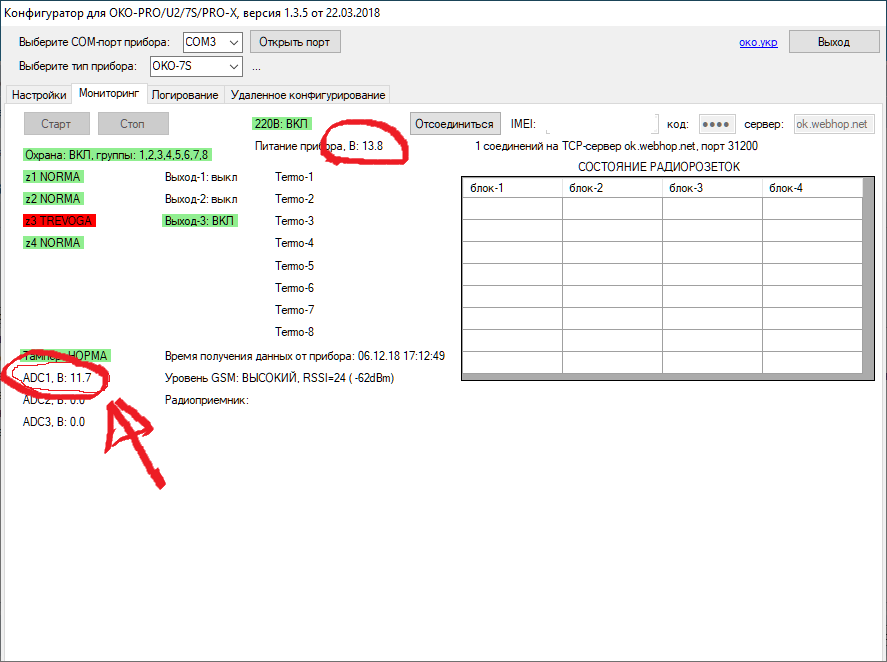887x662 pixels.
Task: Click the radio sockets table vertical scrollbar
Action: coord(869,278)
